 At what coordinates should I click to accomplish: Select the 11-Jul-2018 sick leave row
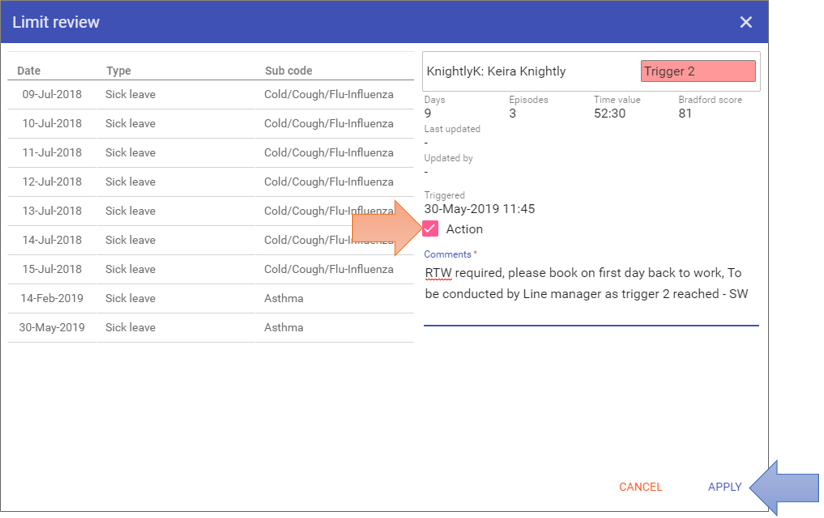[210, 153]
